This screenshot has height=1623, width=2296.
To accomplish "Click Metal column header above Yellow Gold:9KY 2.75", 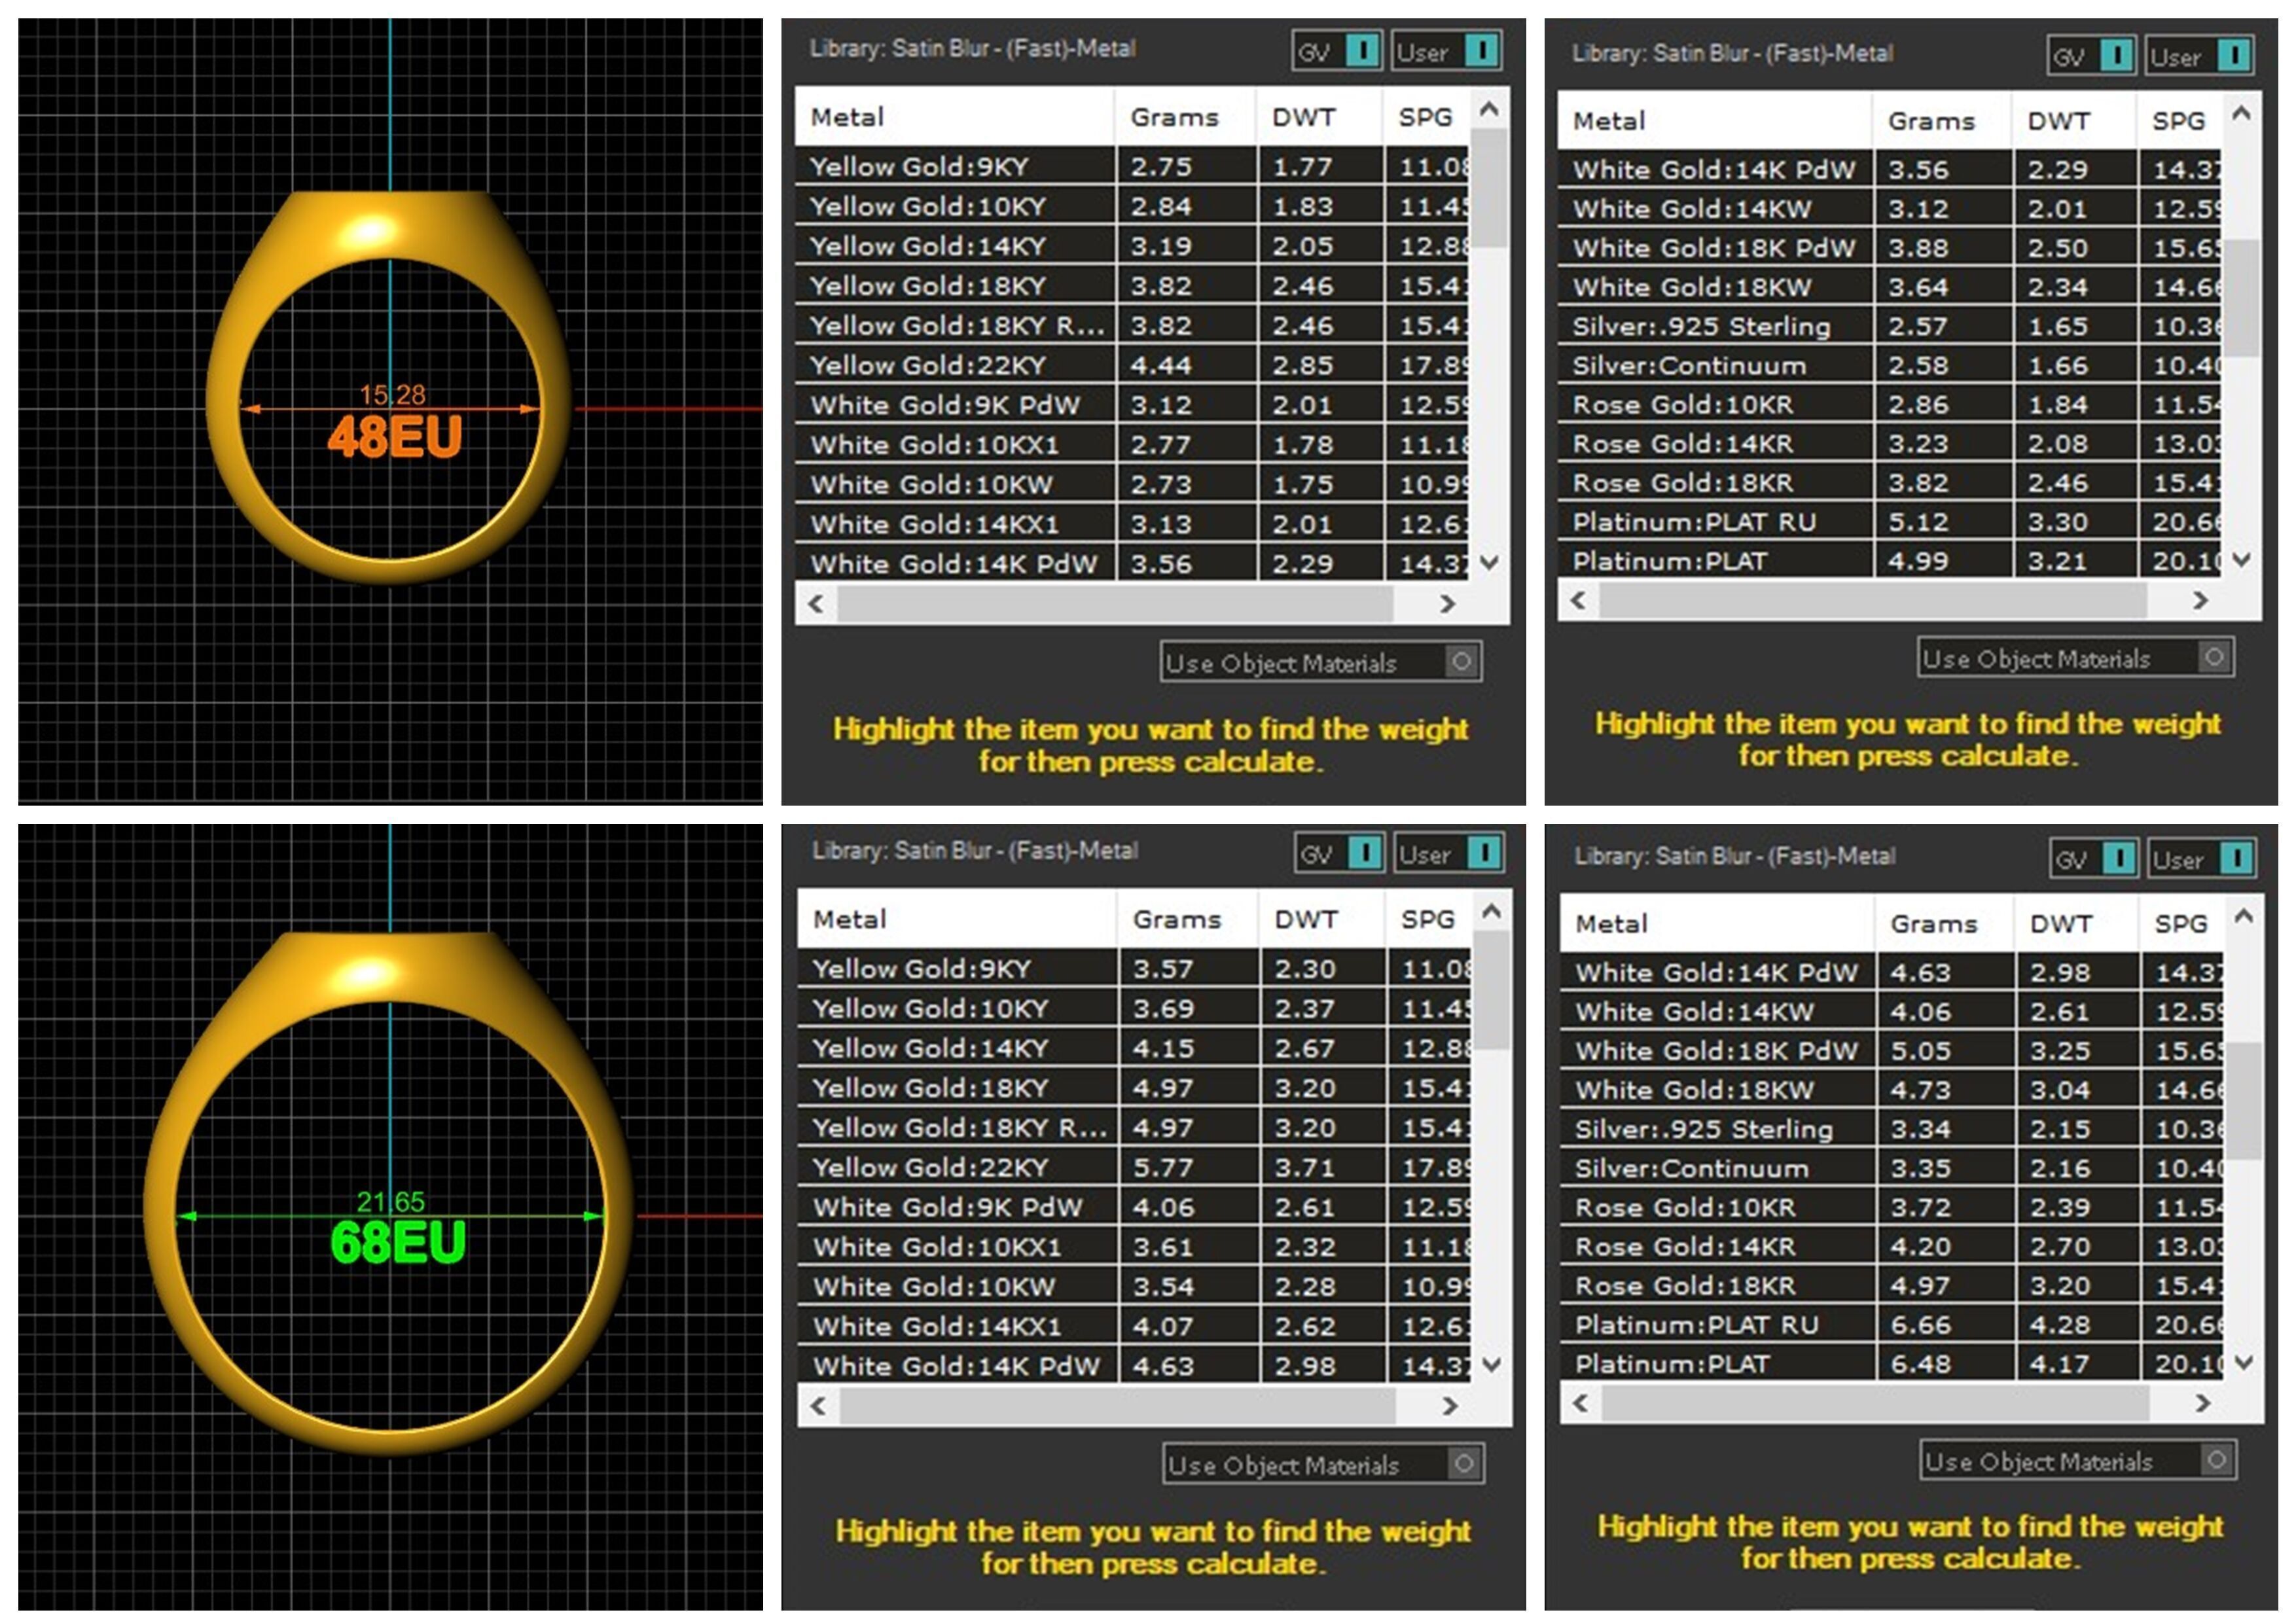I will pyautogui.click(x=848, y=117).
